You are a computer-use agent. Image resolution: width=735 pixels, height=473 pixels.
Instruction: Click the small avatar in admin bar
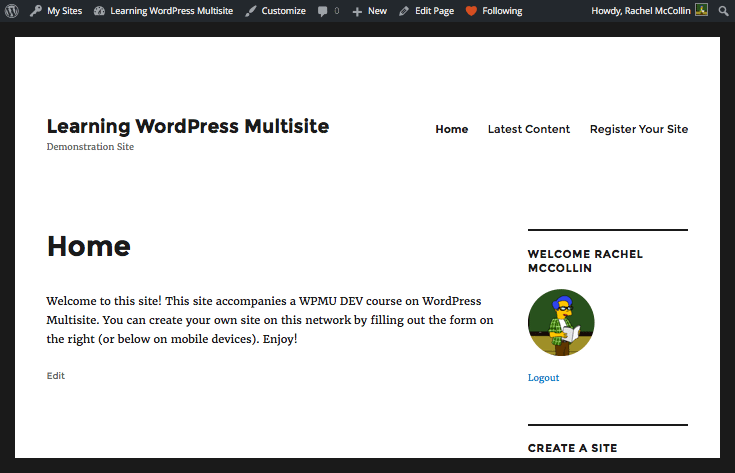point(701,10)
